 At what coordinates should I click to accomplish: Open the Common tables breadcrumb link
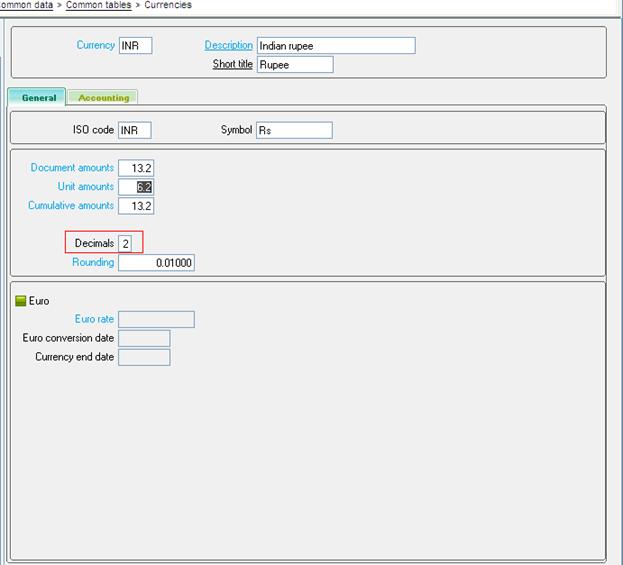[99, 5]
